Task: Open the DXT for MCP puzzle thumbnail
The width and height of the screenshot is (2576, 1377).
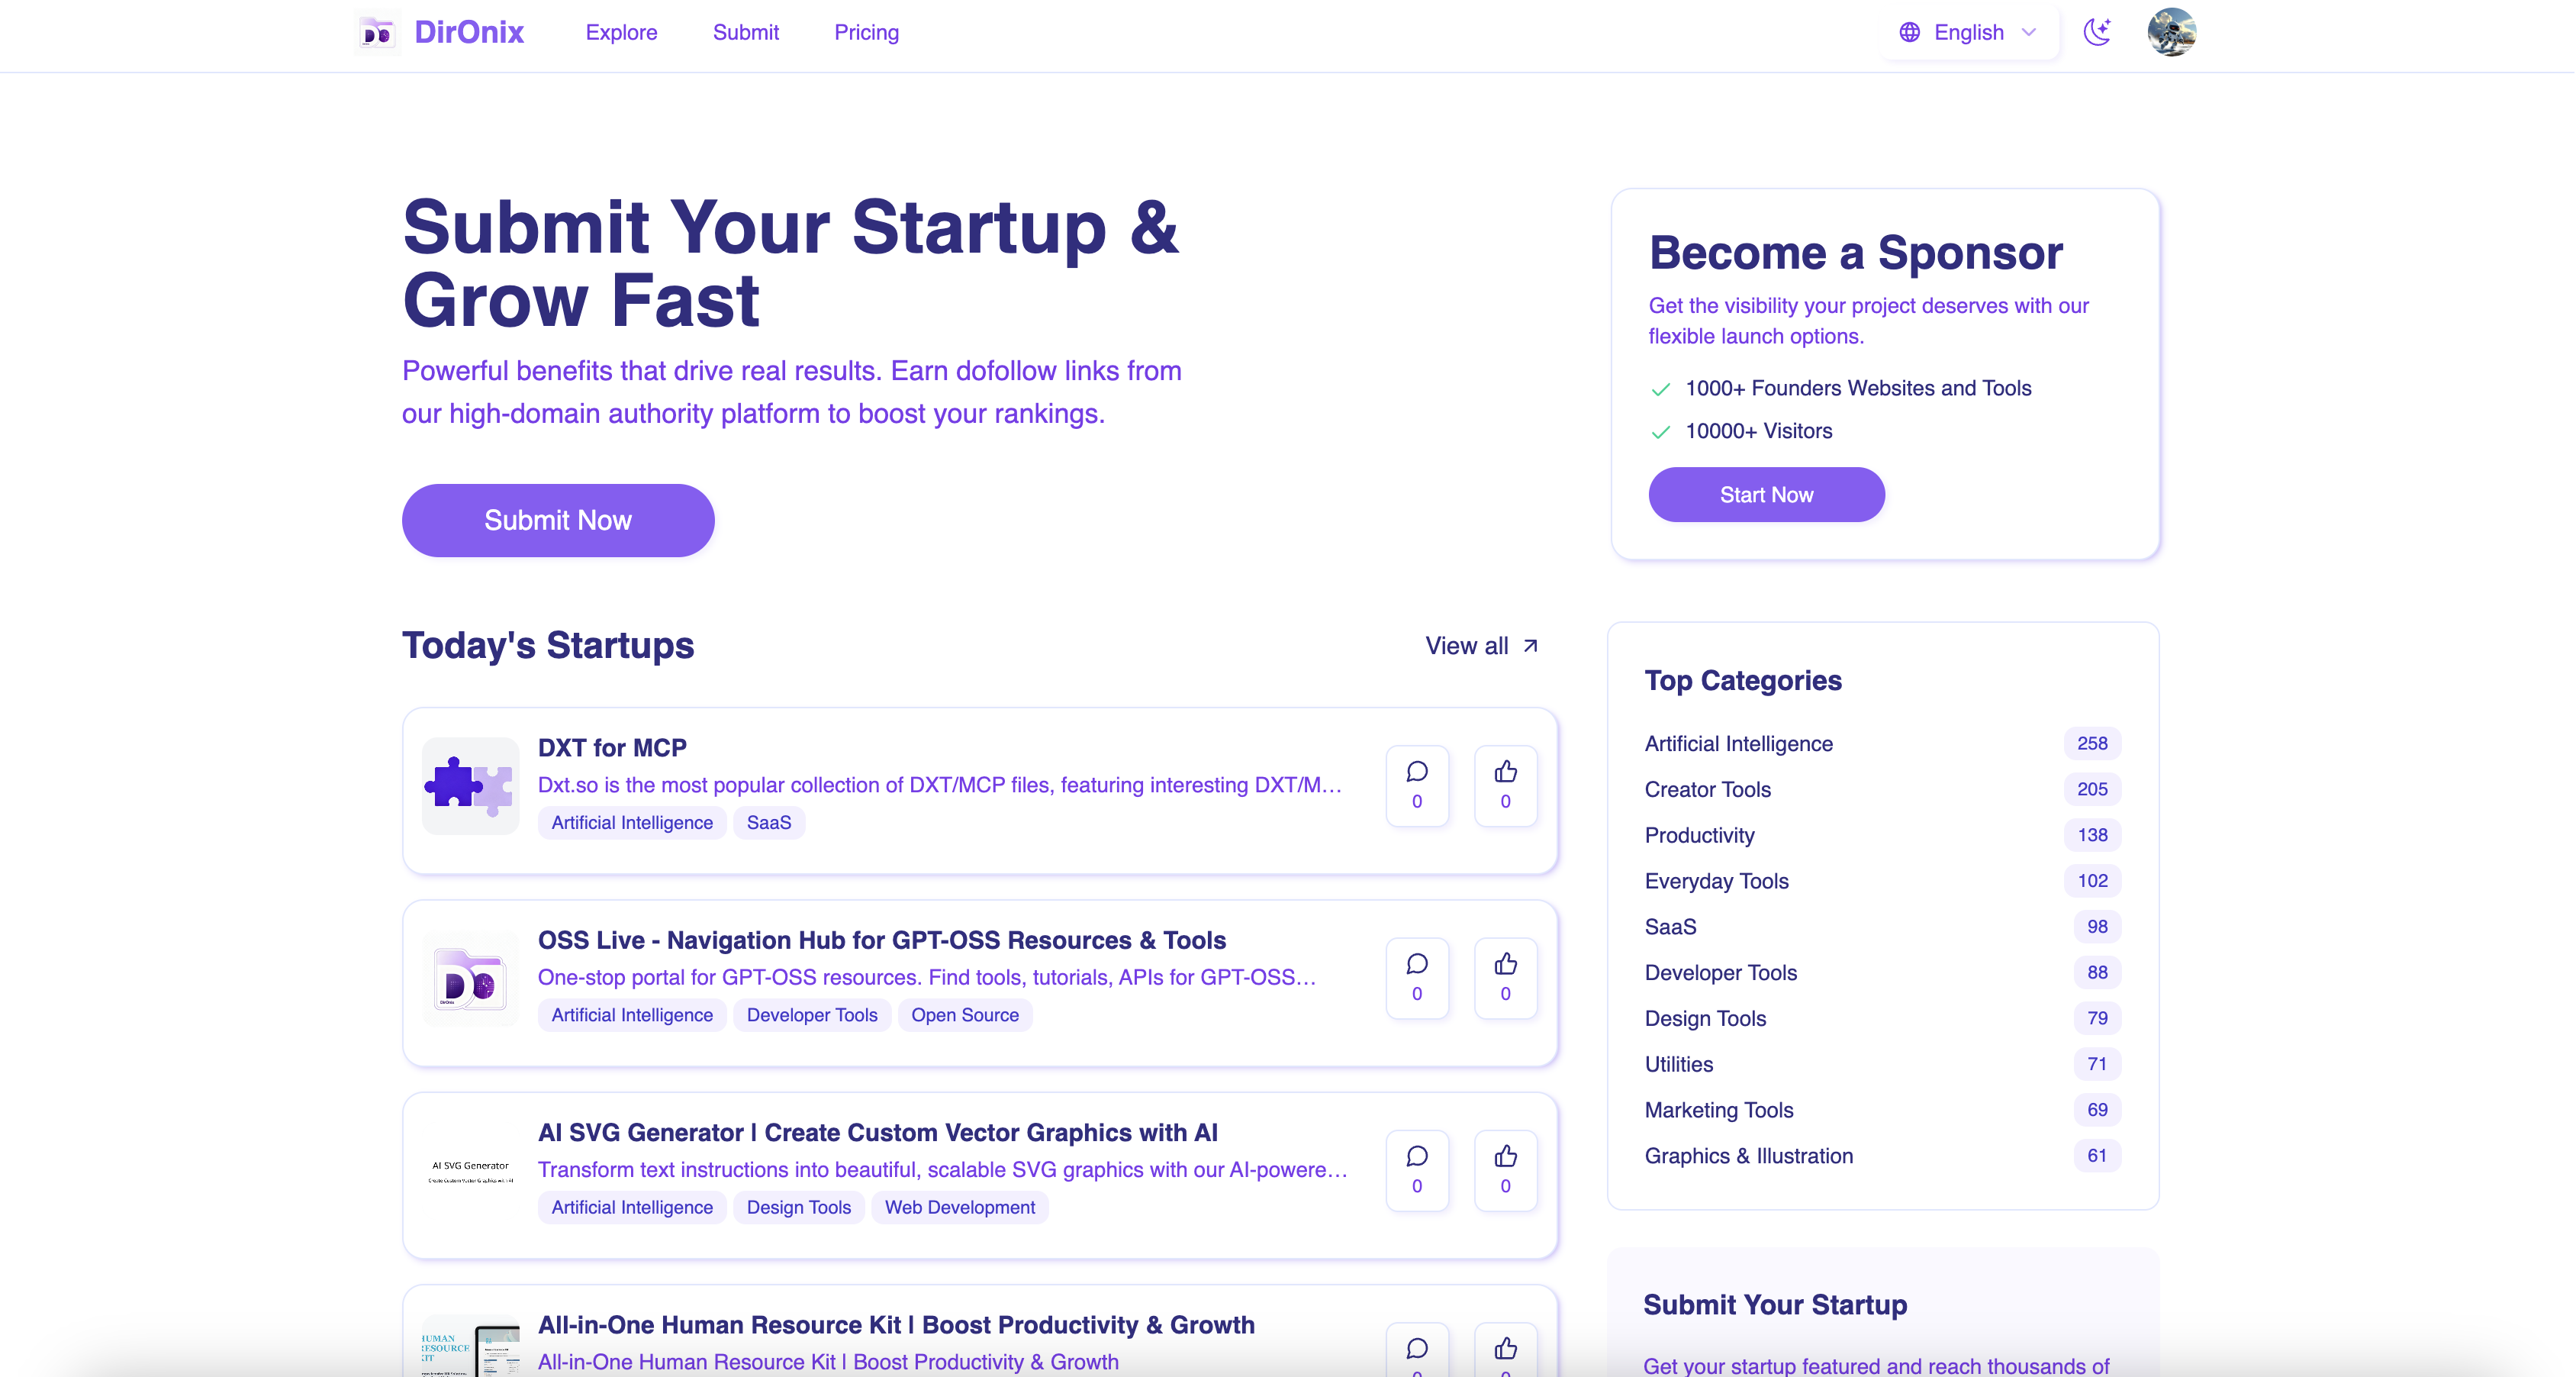Action: (470, 785)
